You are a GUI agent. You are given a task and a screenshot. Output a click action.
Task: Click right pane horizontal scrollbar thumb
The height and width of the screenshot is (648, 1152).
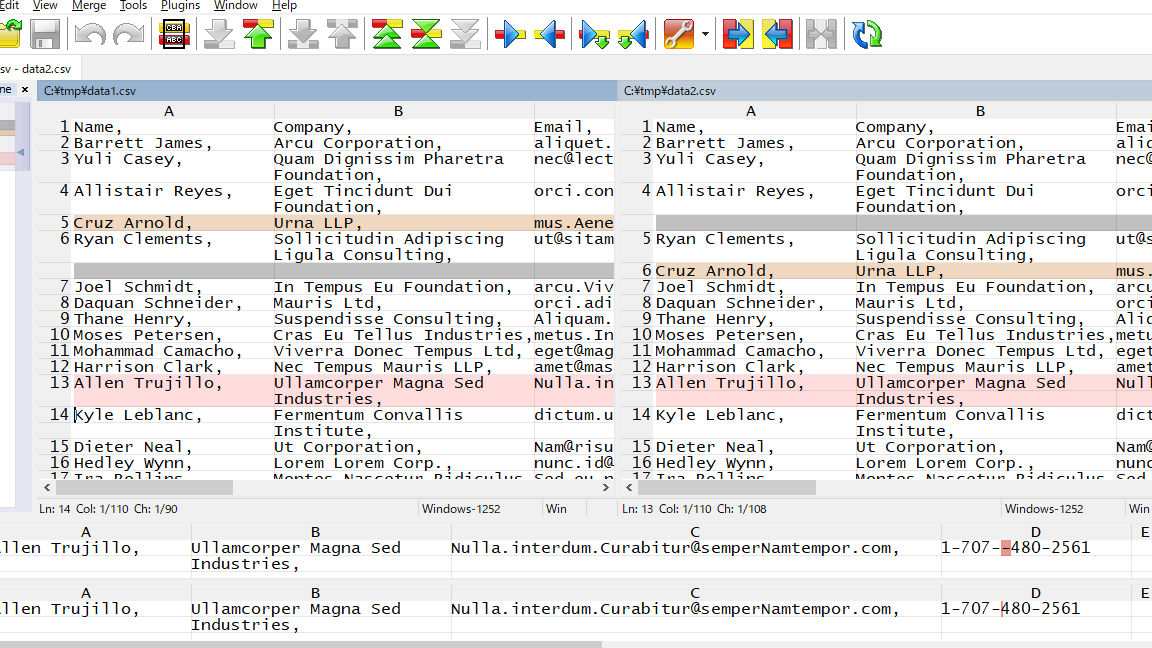(x=726, y=487)
